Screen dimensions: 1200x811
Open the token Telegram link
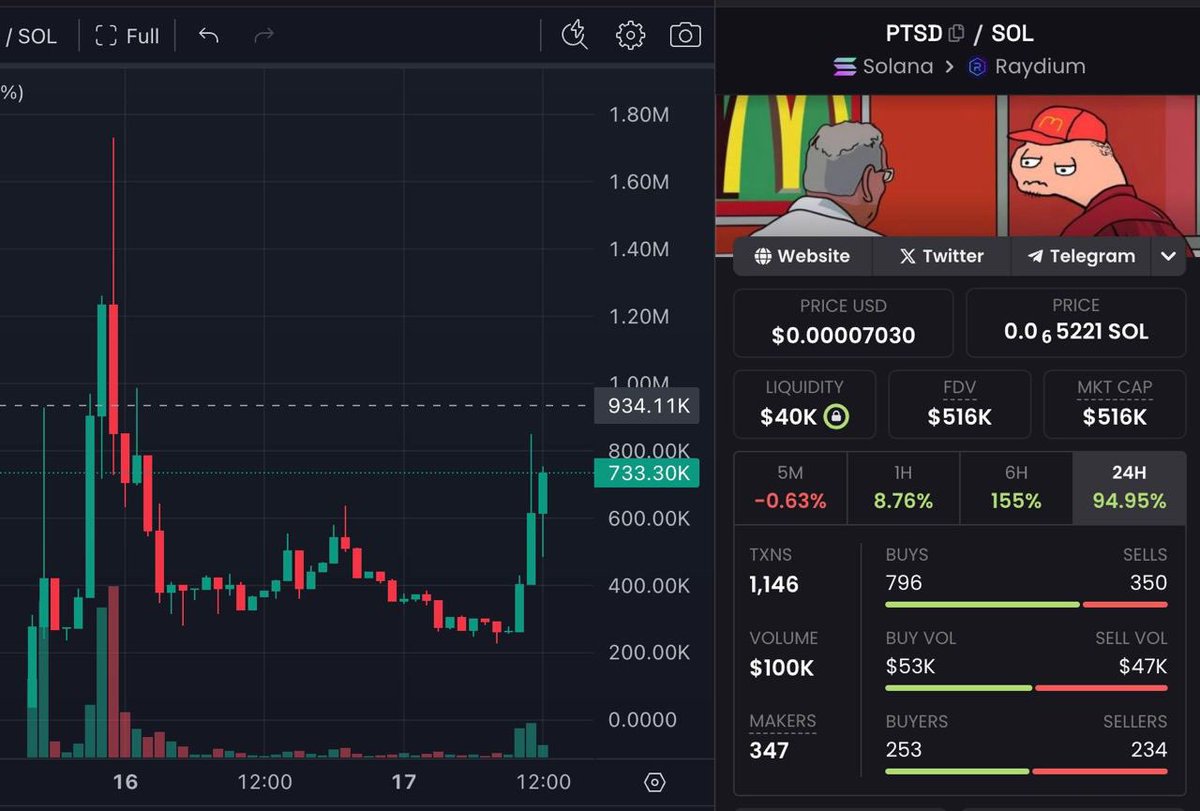point(1081,256)
